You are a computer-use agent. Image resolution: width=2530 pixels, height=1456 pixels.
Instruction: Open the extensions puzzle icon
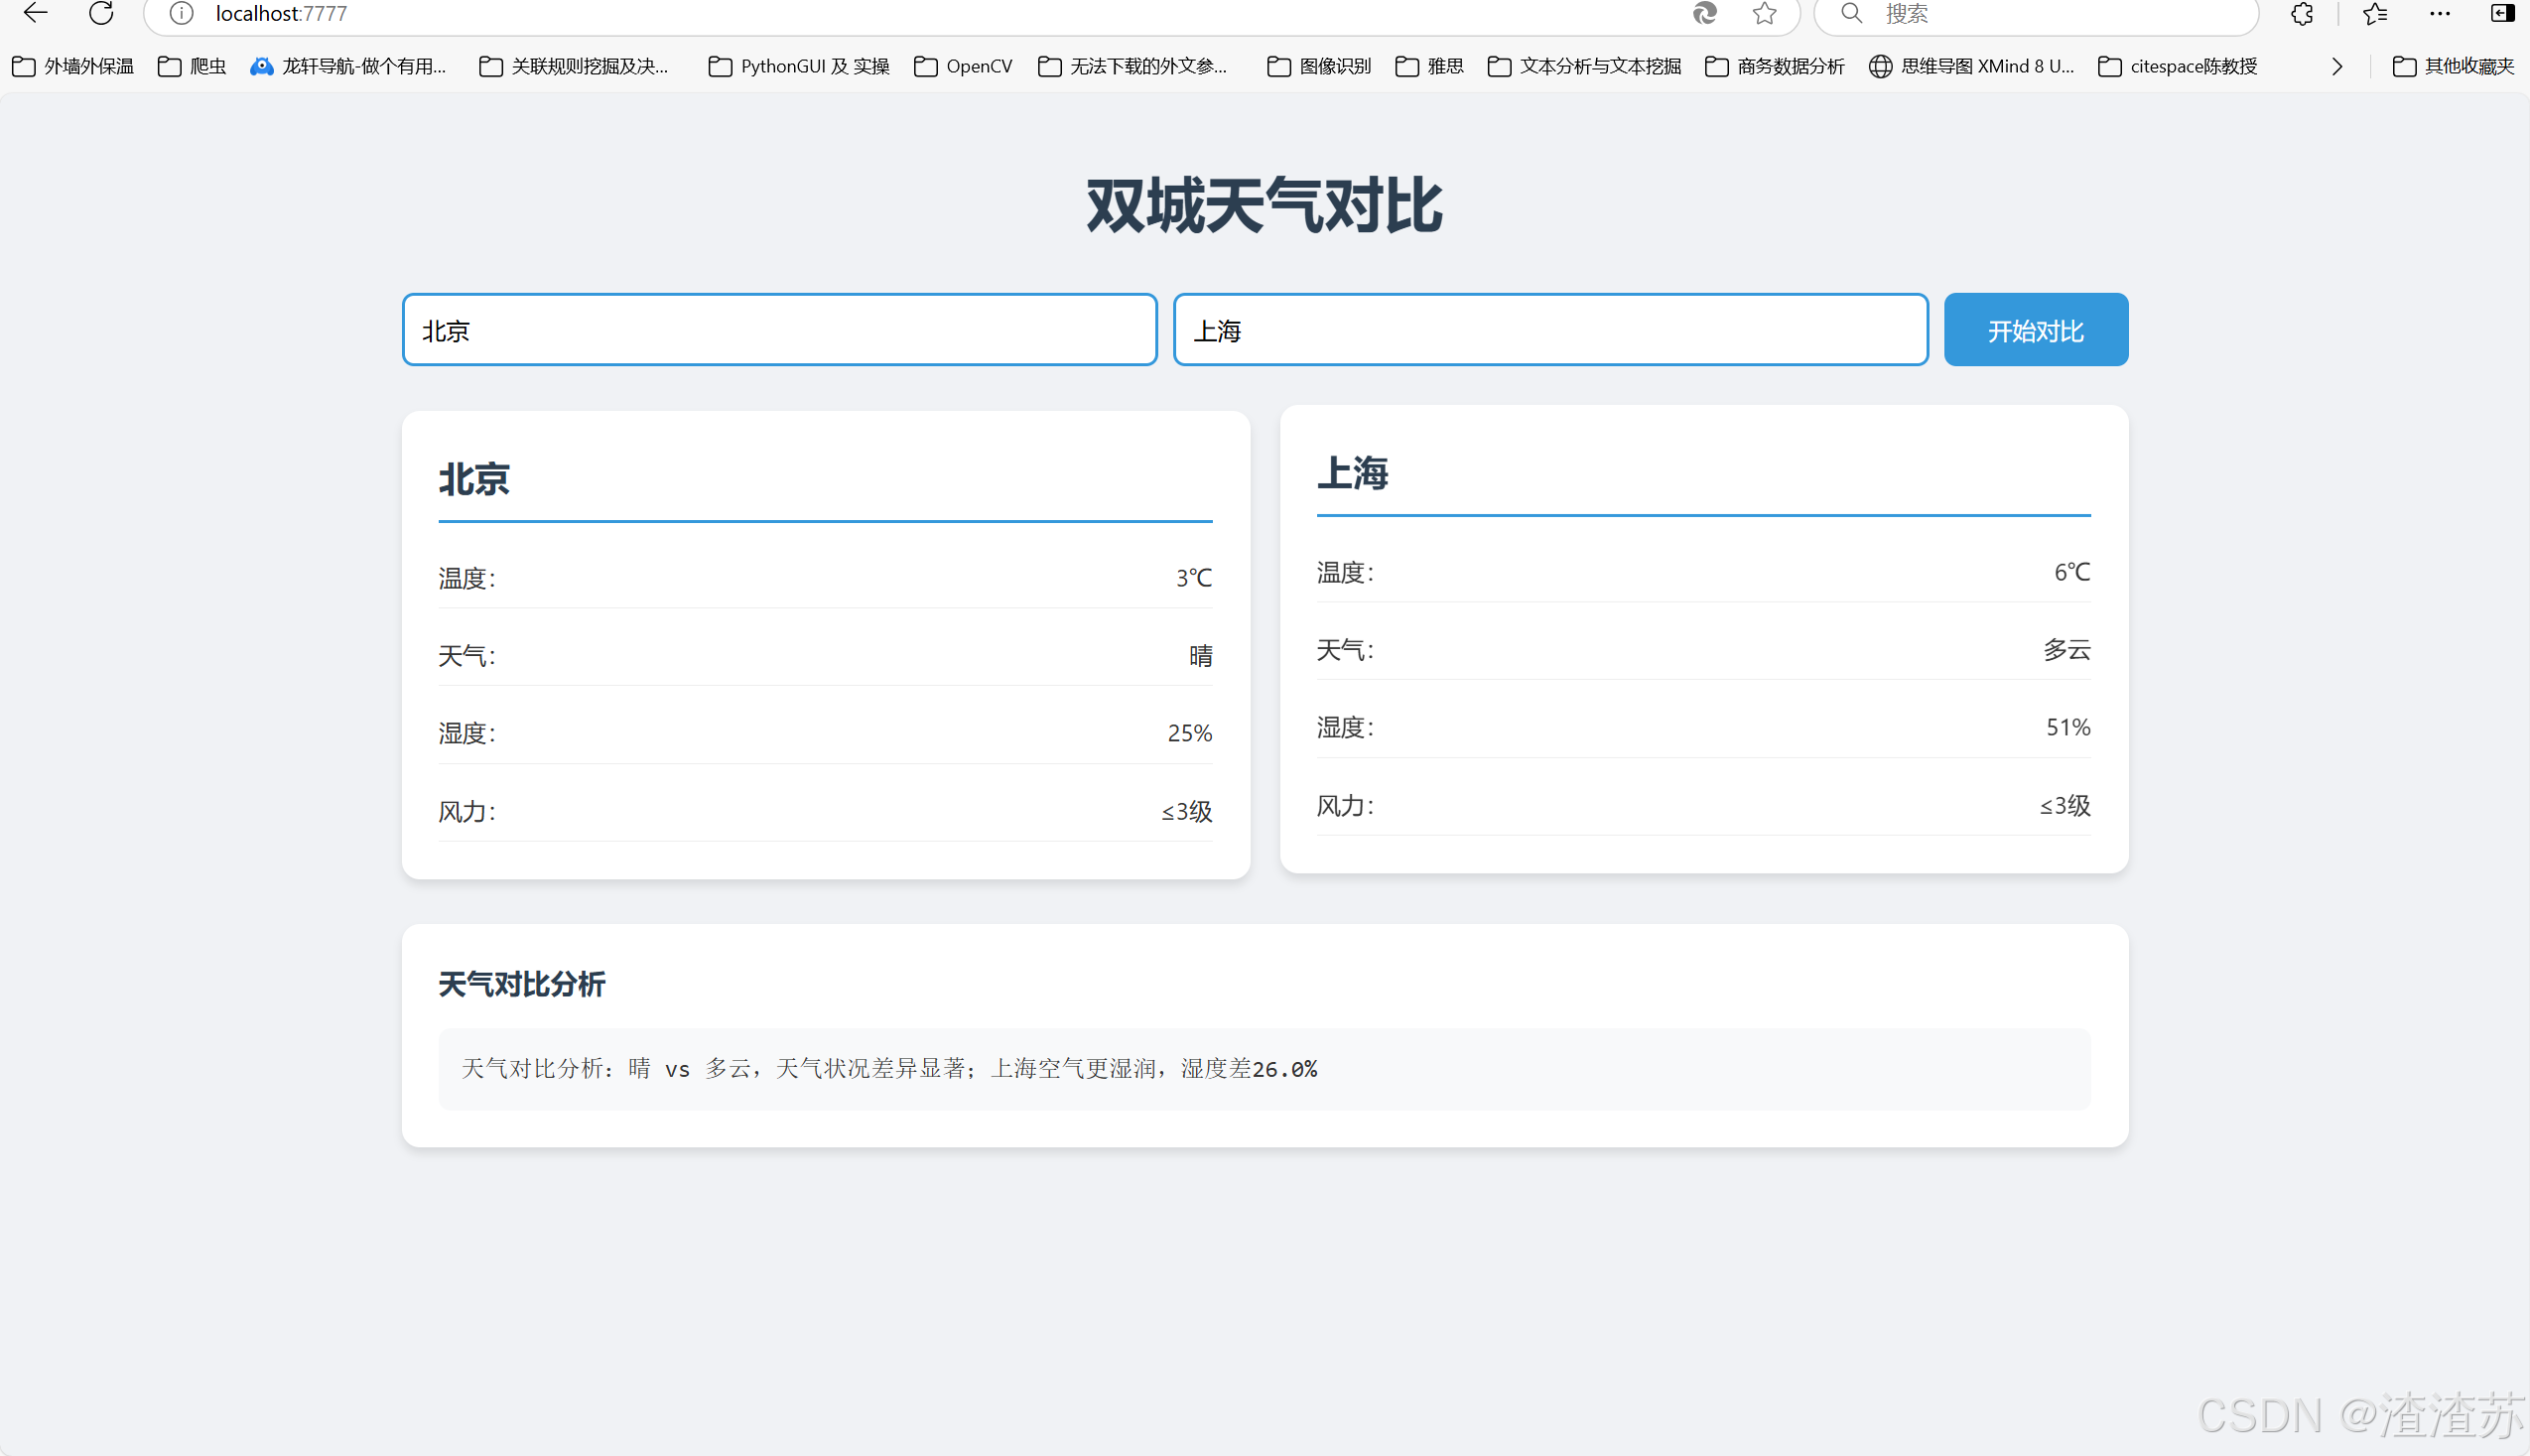(2301, 13)
